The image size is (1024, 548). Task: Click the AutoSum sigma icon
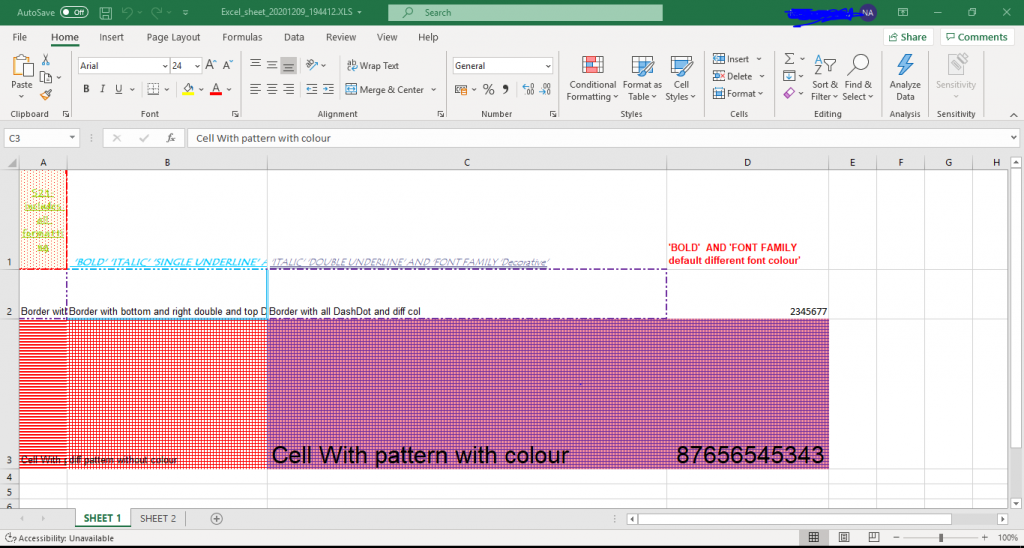click(789, 59)
